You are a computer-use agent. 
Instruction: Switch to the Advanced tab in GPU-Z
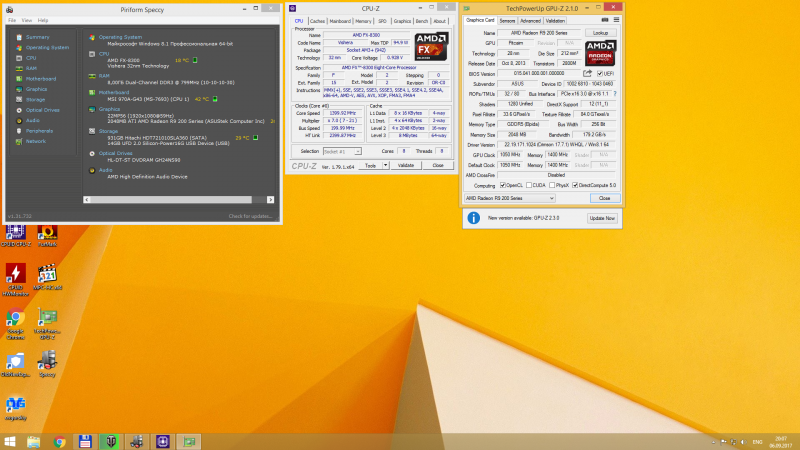530,21
